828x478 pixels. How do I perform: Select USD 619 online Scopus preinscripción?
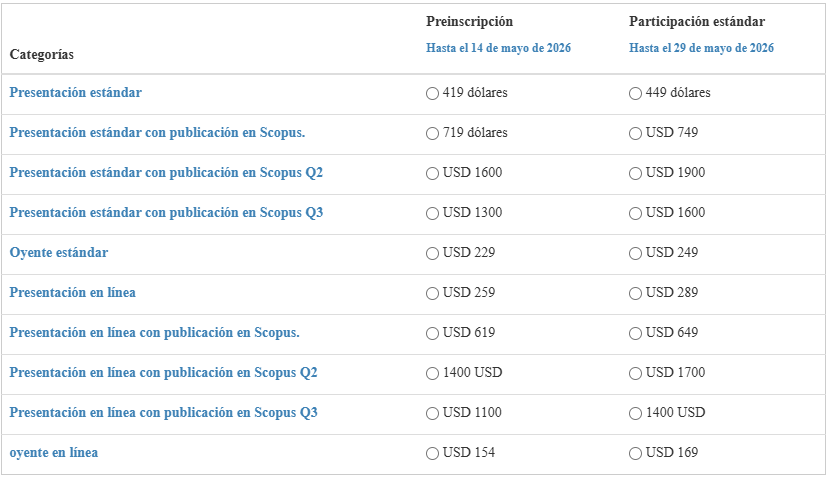coord(432,333)
